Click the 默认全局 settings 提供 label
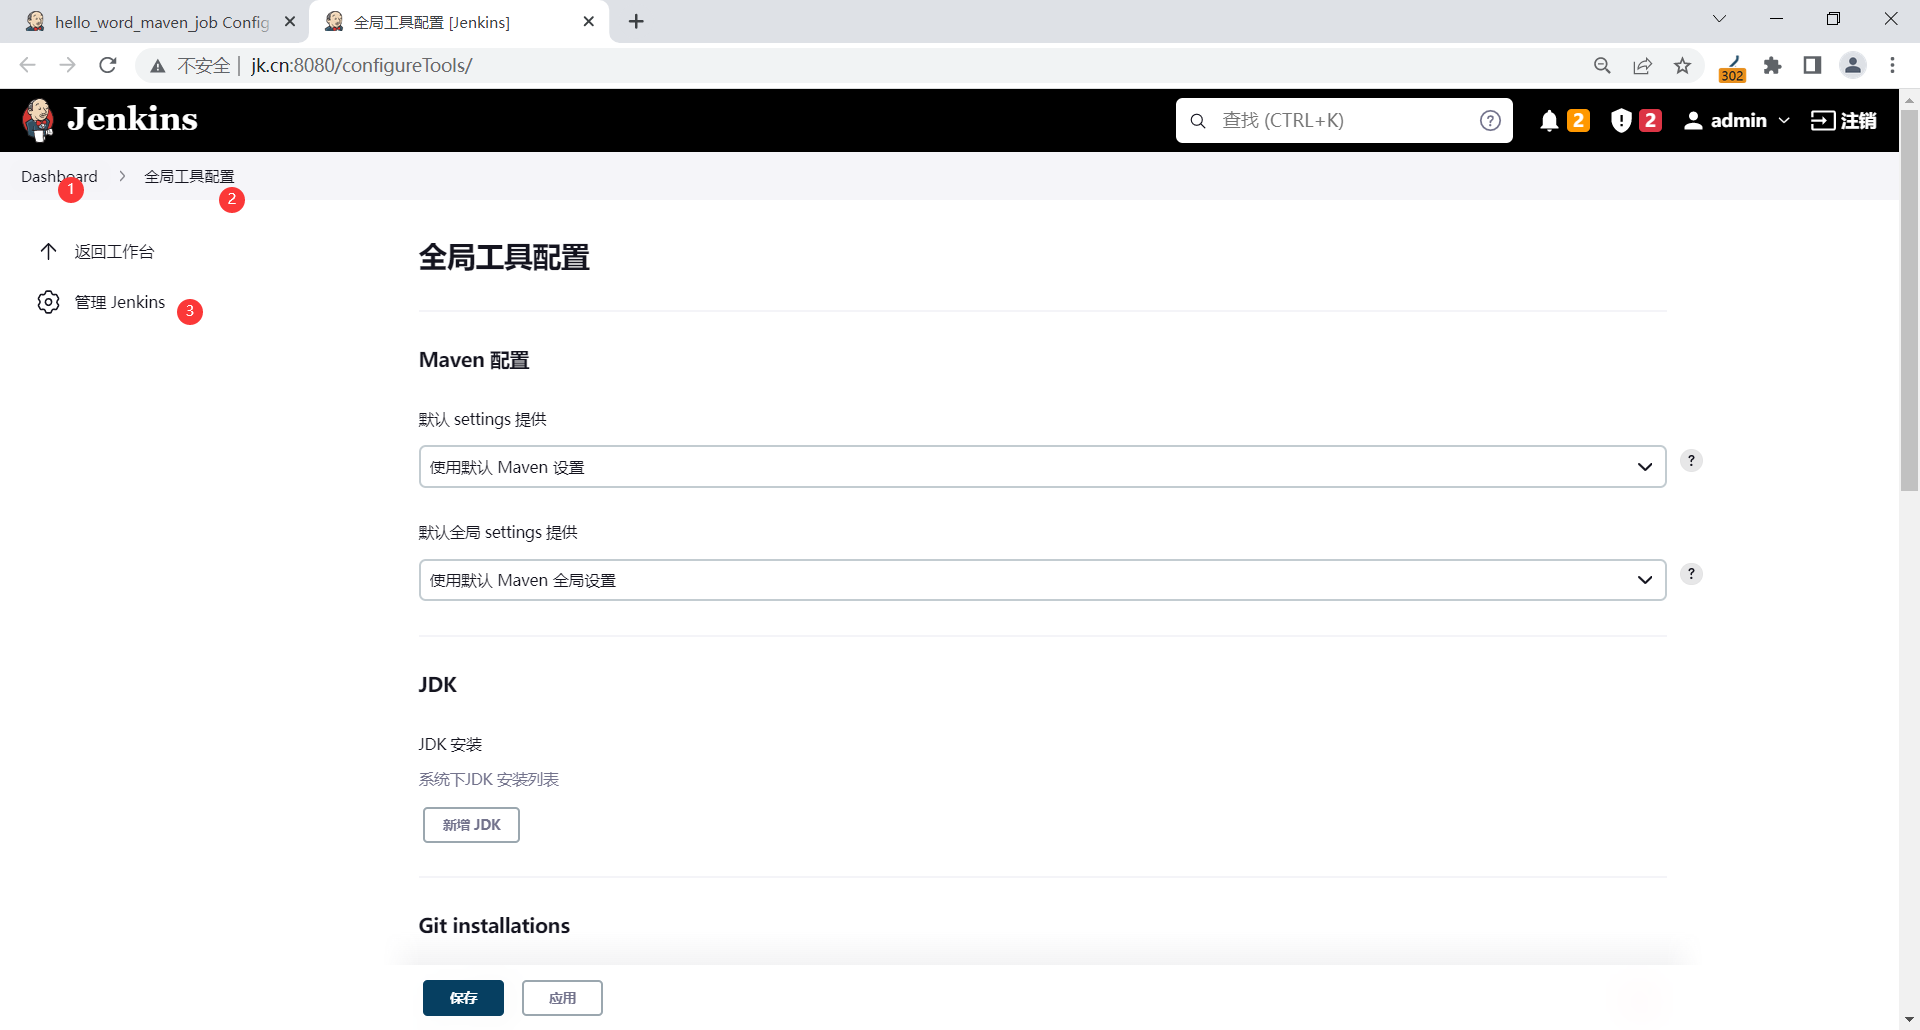Viewport: 1920px width, 1030px height. coord(498,532)
